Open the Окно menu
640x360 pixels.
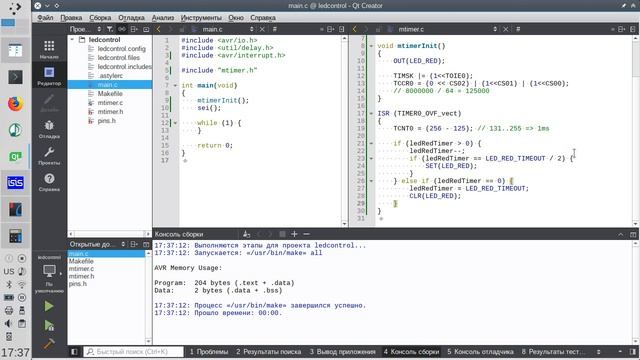236,18
